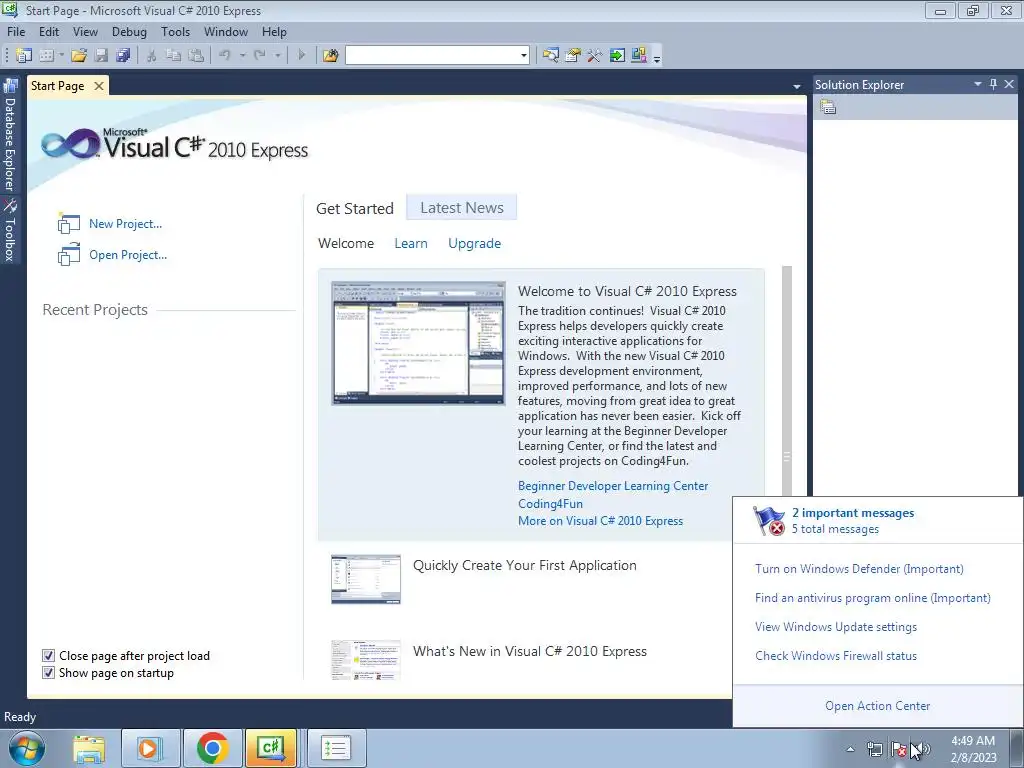This screenshot has height=768, width=1024.
Task: Click the Solution Explorer Properties icon
Action: coord(828,107)
